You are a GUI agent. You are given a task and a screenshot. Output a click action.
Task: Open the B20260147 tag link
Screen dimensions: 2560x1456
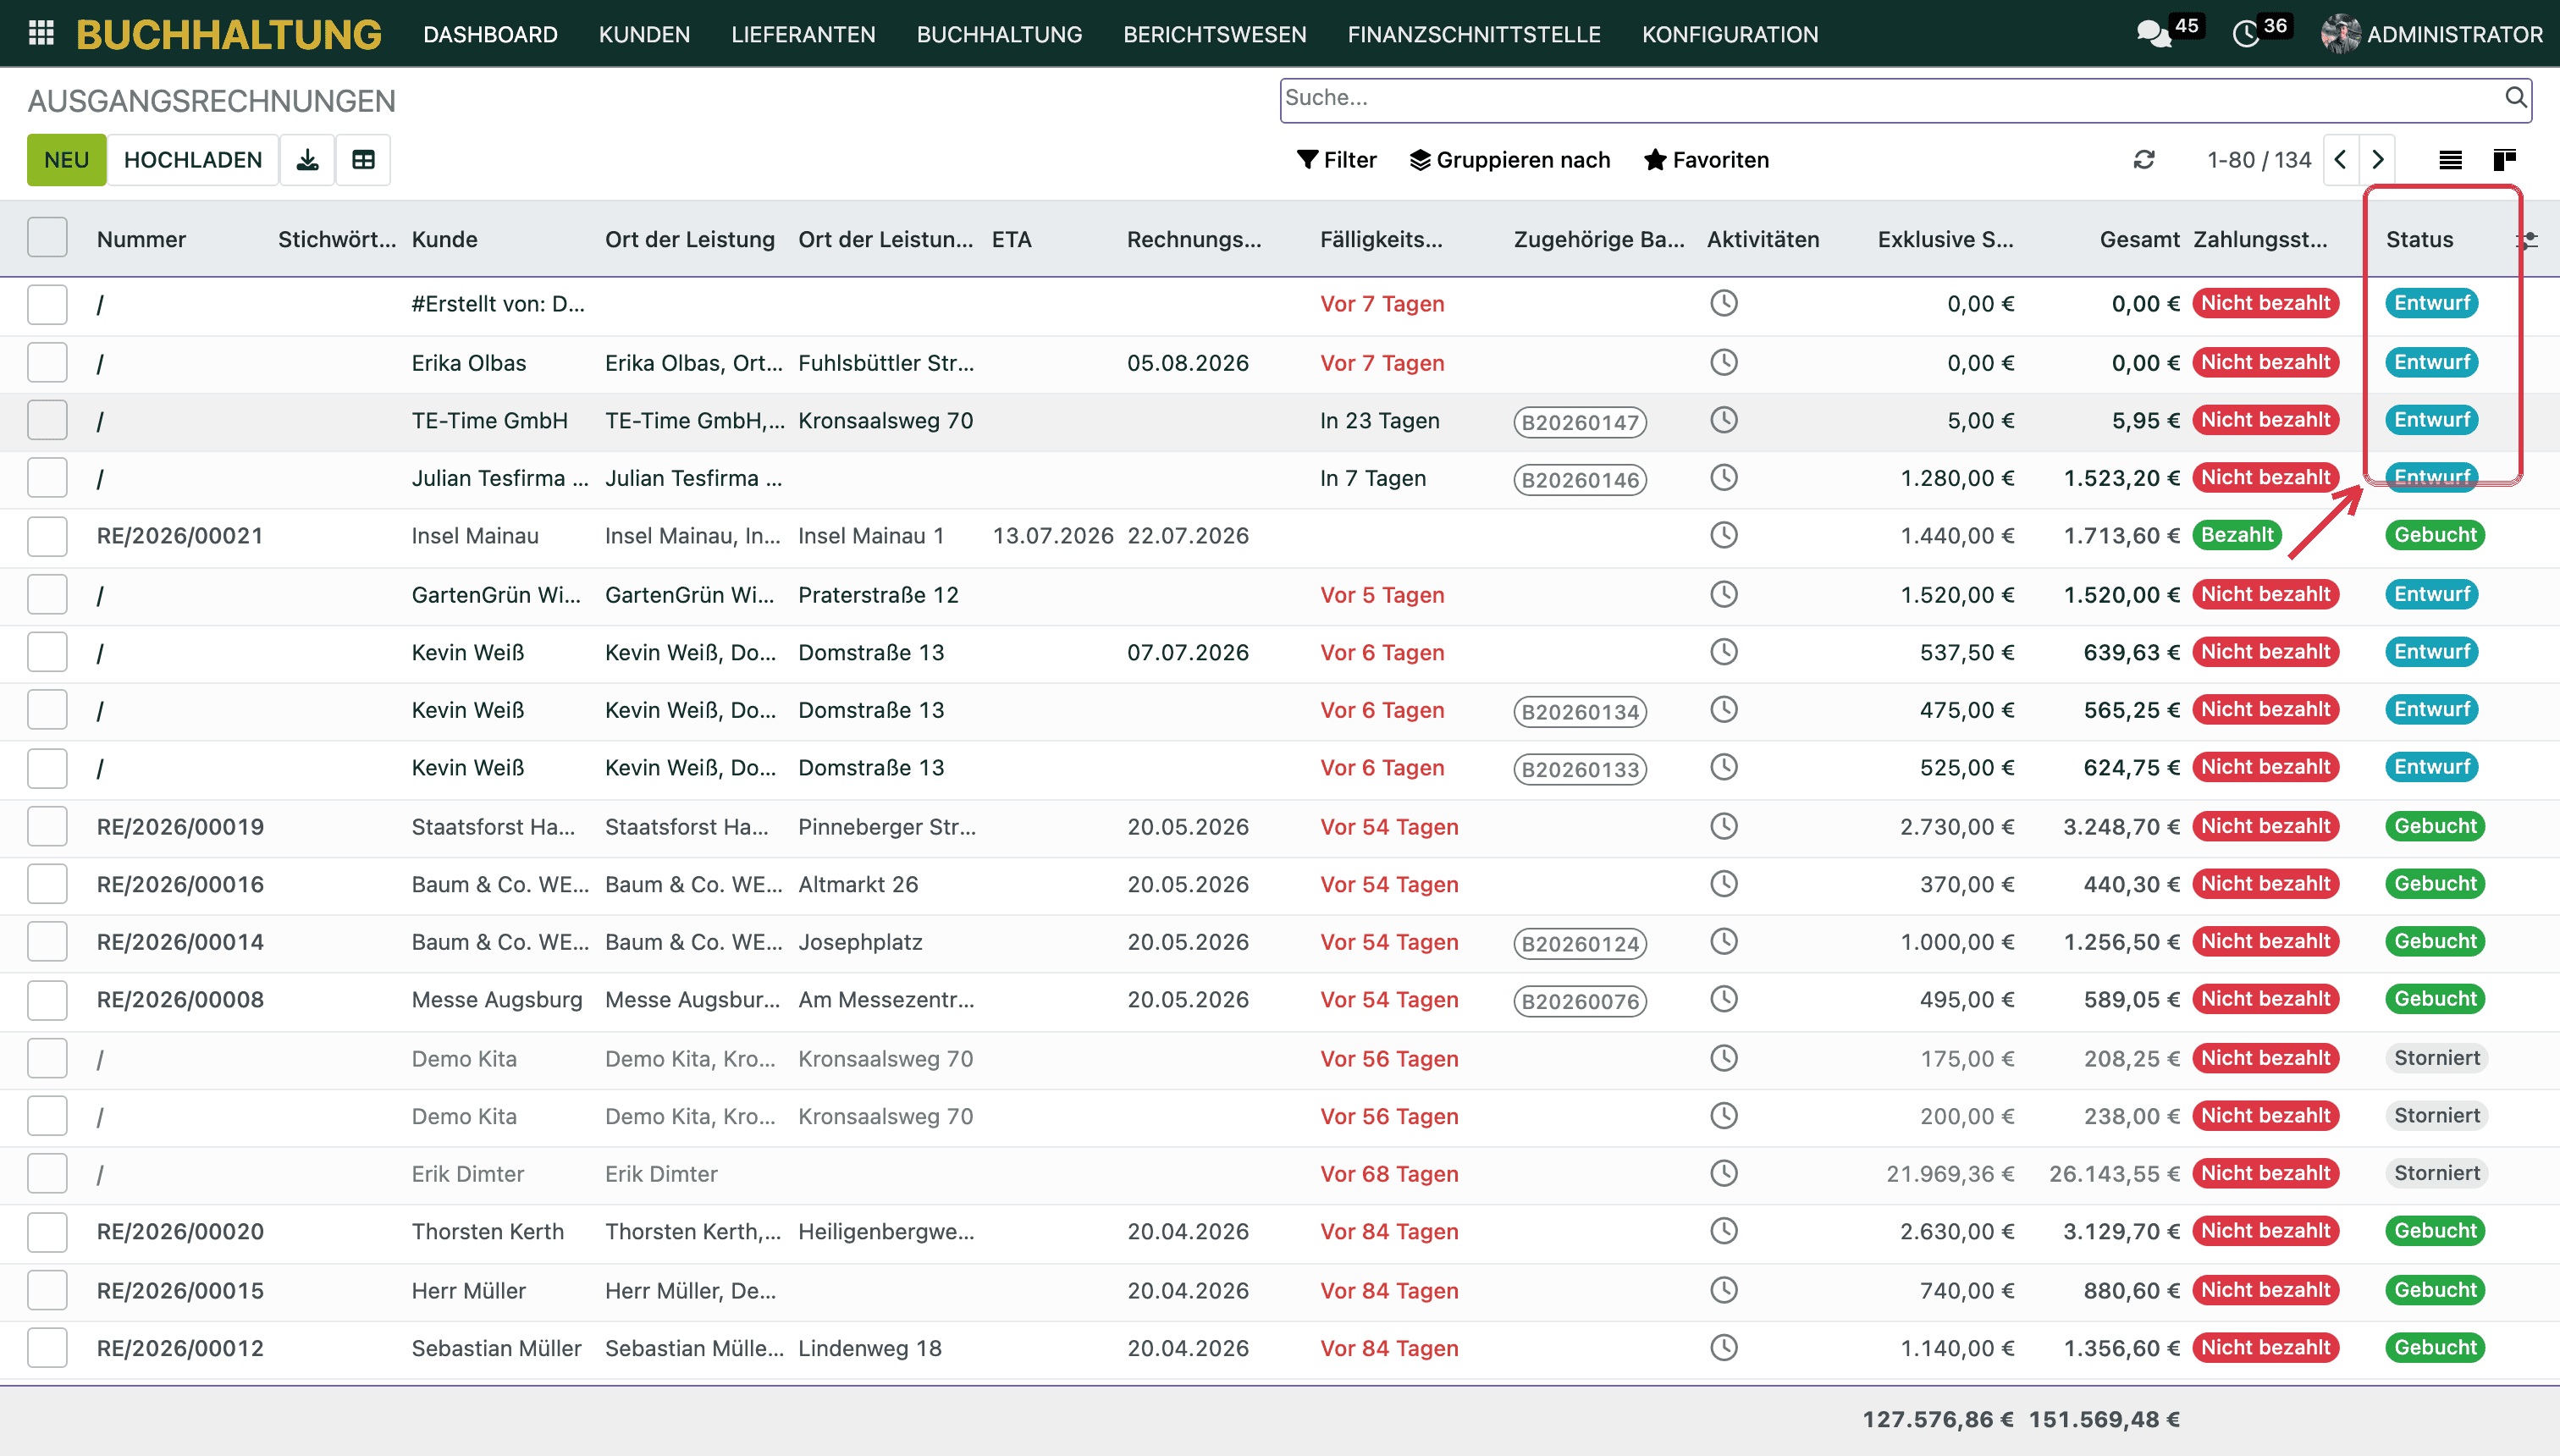1580,422
